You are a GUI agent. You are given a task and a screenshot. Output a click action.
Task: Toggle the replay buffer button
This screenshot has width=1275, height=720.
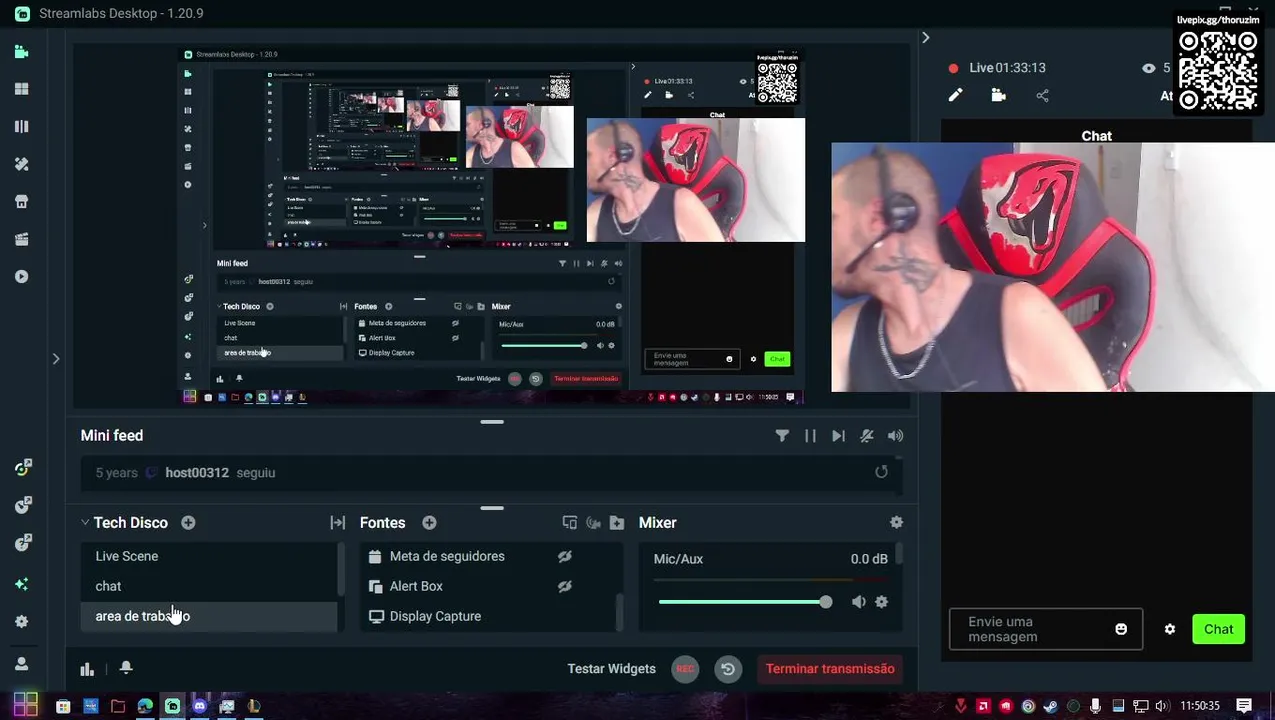(x=728, y=669)
